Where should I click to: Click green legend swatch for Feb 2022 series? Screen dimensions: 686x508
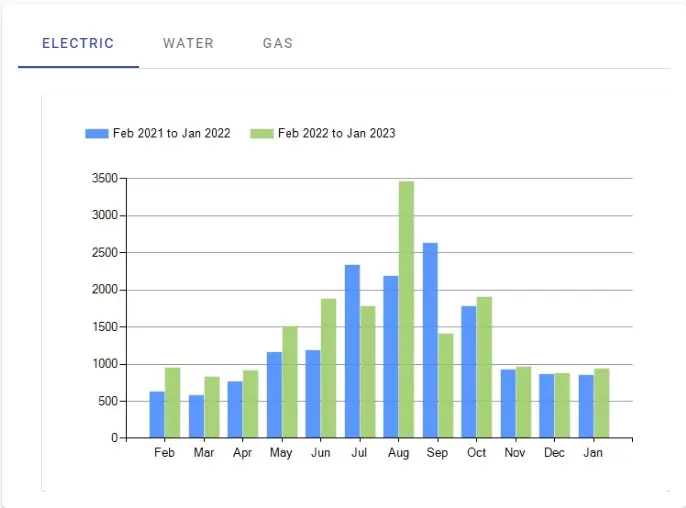261,133
